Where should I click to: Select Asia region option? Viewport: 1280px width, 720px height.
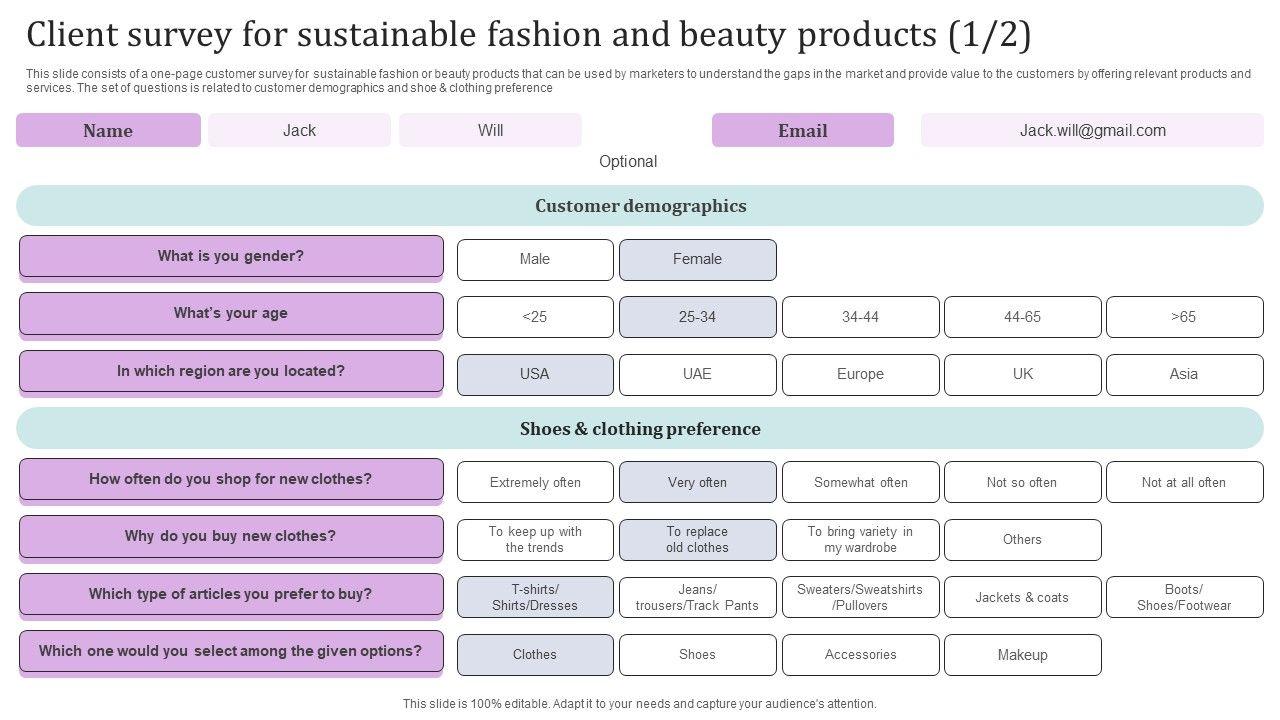pyautogui.click(x=1184, y=374)
